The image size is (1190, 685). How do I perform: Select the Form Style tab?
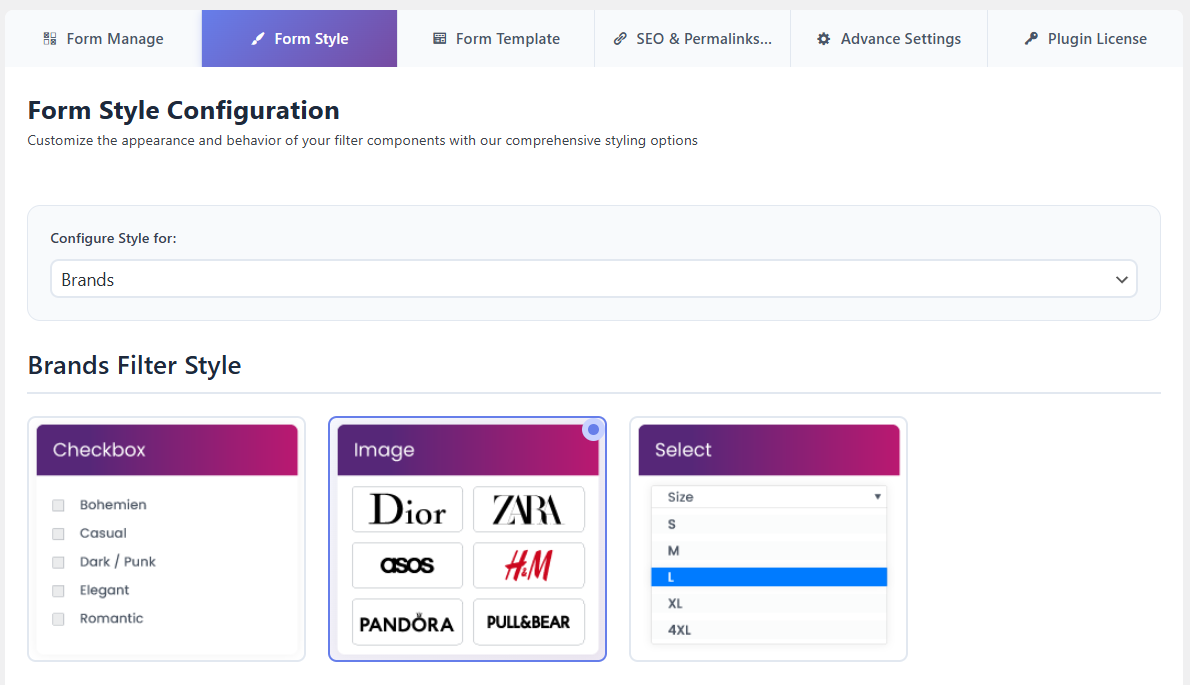point(299,39)
